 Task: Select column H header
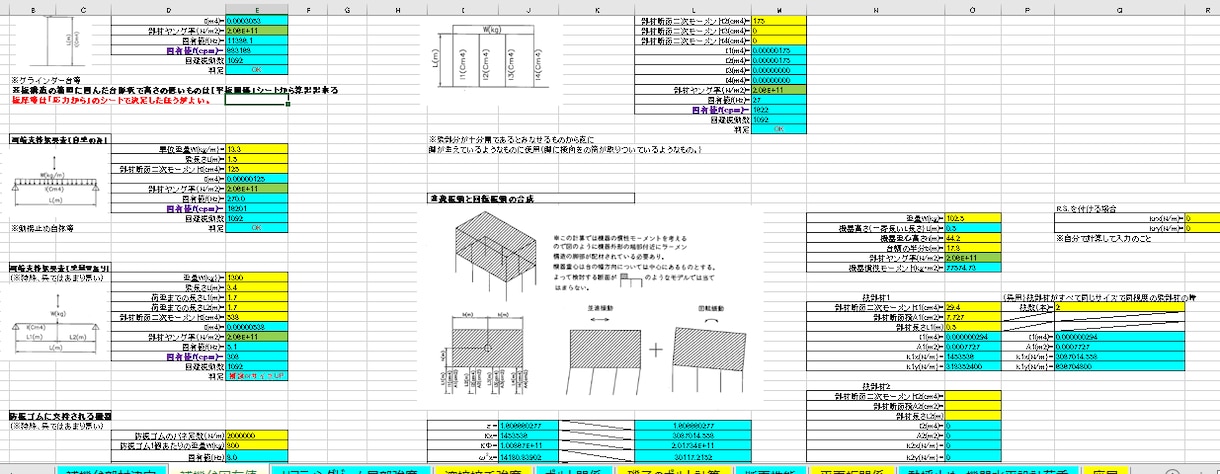[x=397, y=9]
